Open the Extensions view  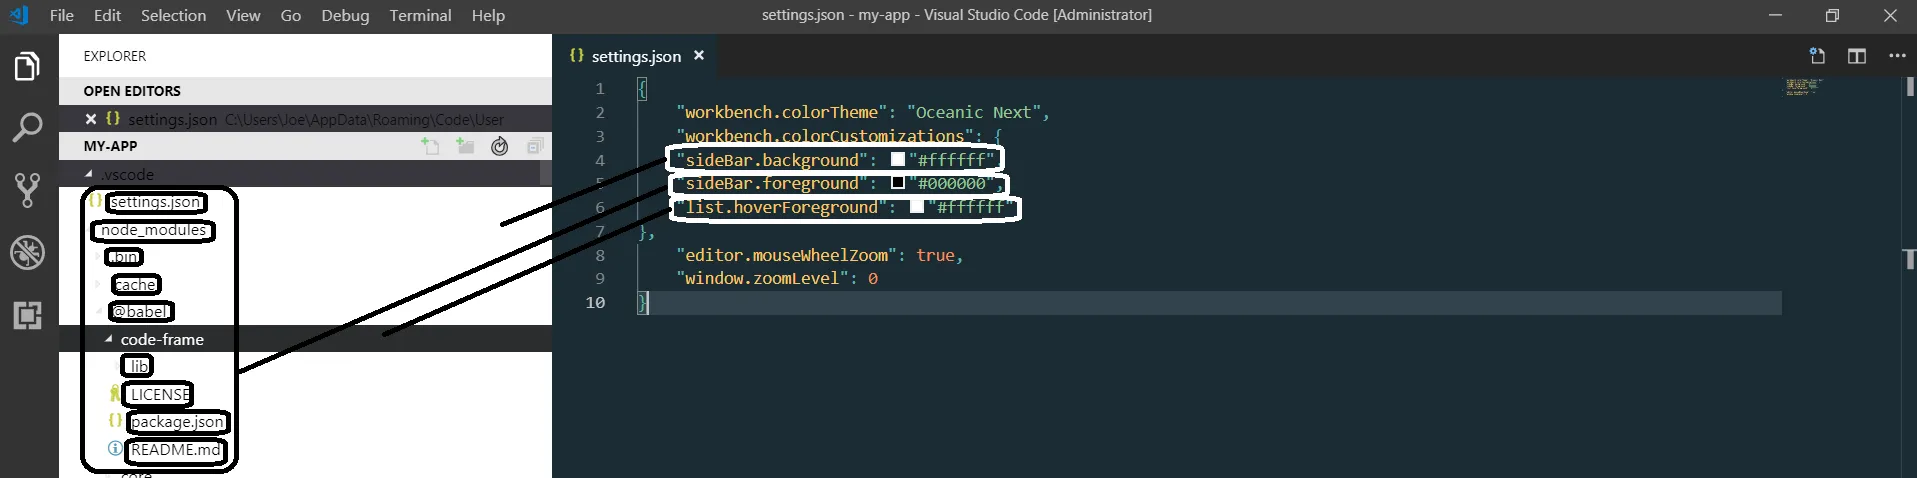tap(27, 315)
